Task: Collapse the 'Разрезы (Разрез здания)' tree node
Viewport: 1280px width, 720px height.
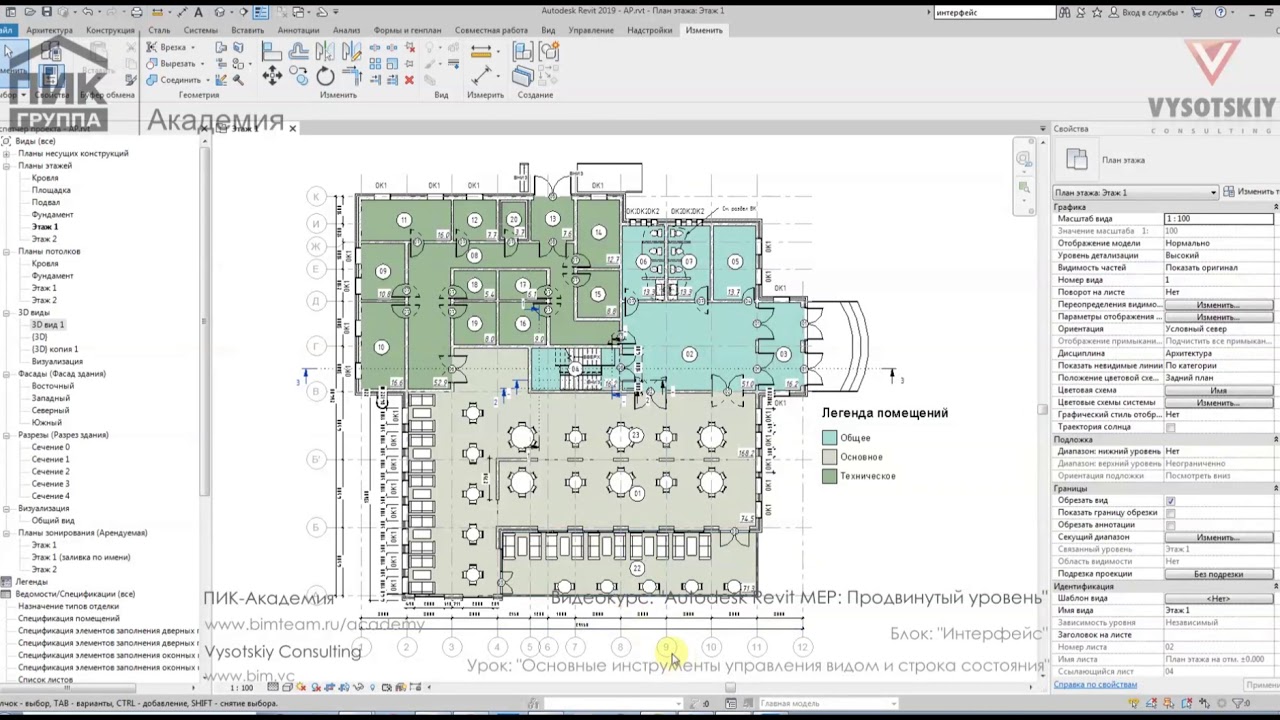Action: [x=7, y=435]
